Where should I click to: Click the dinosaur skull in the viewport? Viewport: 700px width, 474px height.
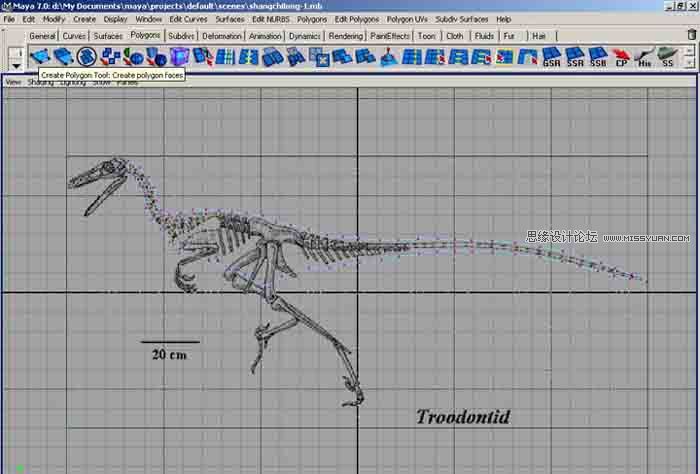100,176
